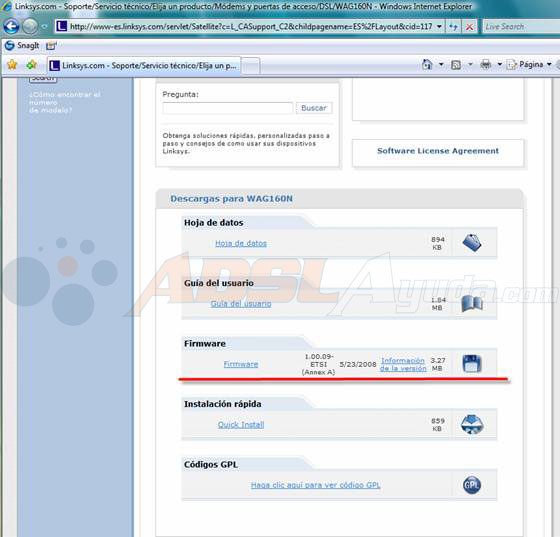Open the Página menu

(529, 65)
